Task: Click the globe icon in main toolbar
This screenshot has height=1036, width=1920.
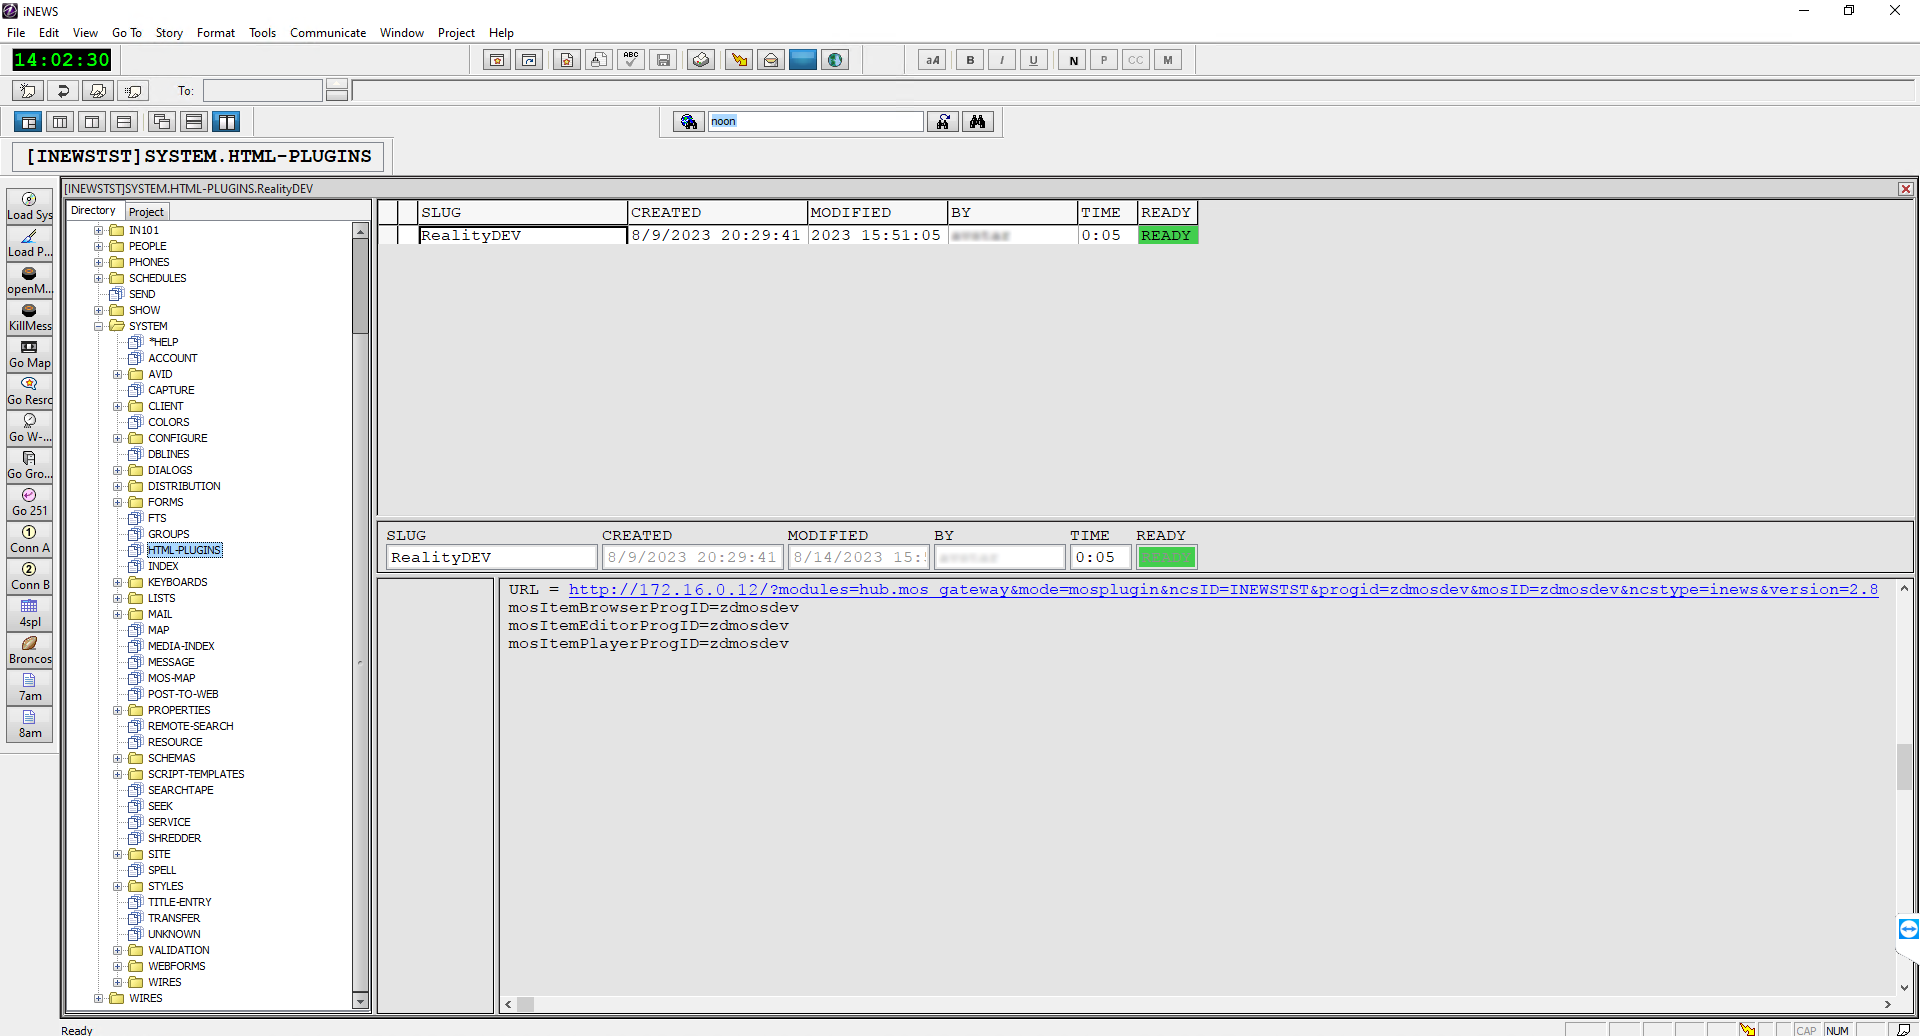Action: coord(835,60)
